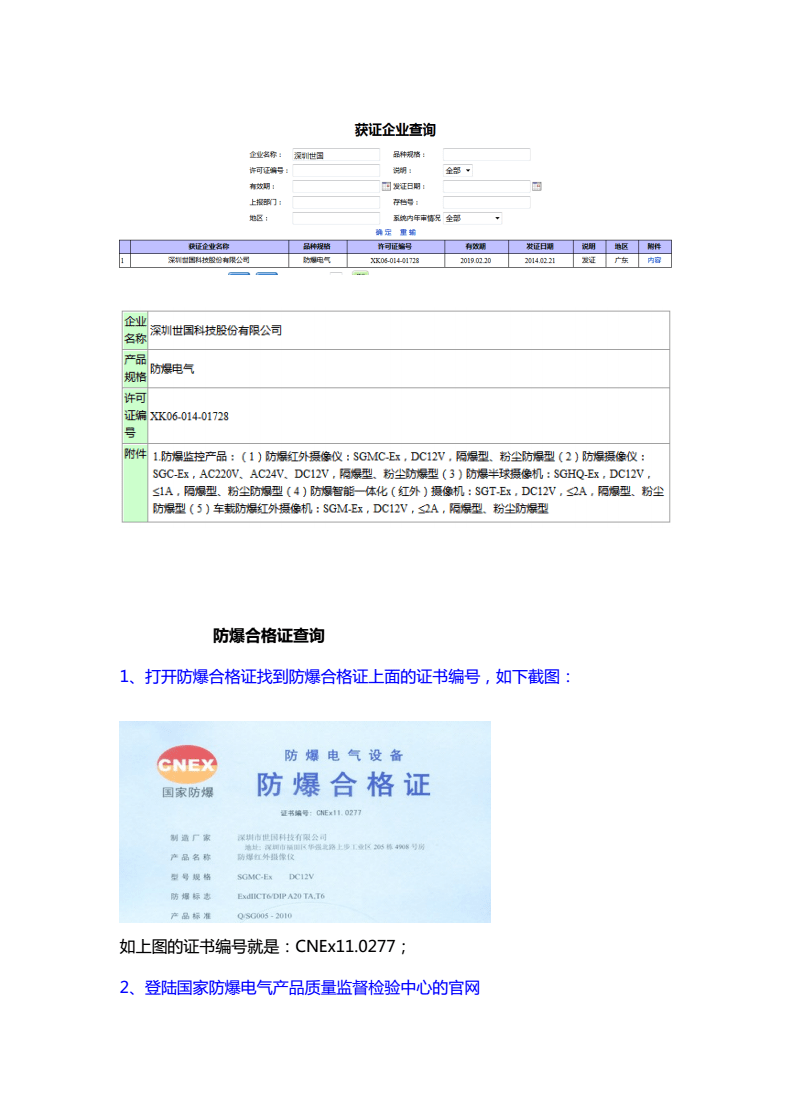Click the 发证日期 date input field
The width and height of the screenshot is (792, 1120).
[486, 186]
